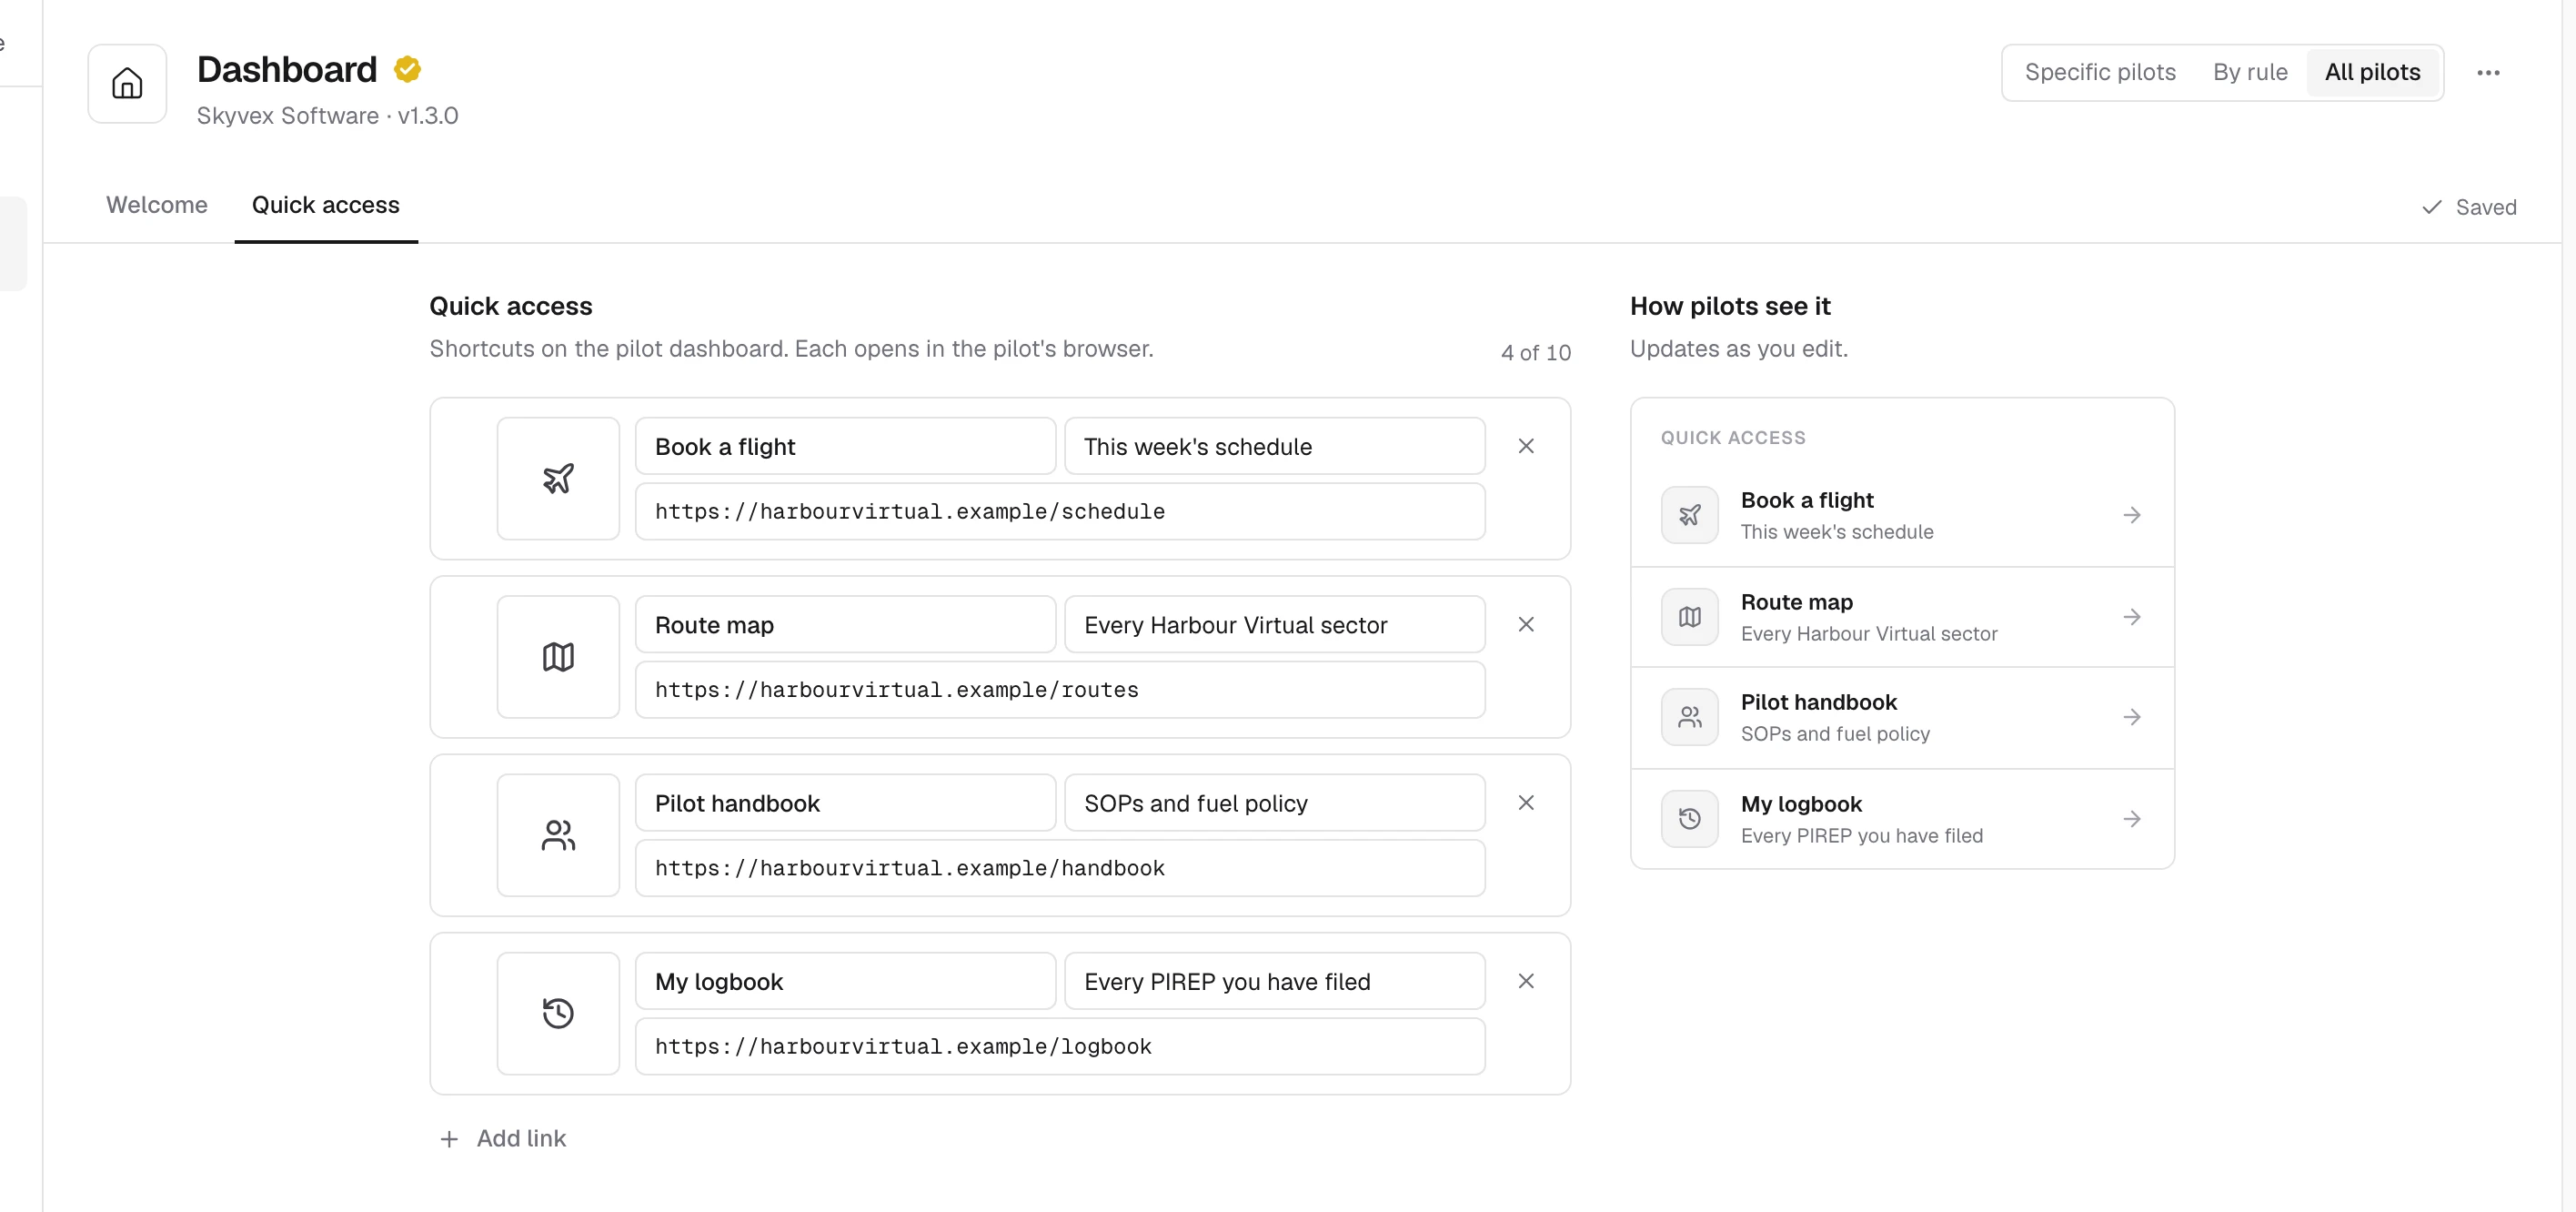Viewport: 2576px width, 1212px height.
Task: Click the plane icon in the pilot preview
Action: pos(1690,515)
